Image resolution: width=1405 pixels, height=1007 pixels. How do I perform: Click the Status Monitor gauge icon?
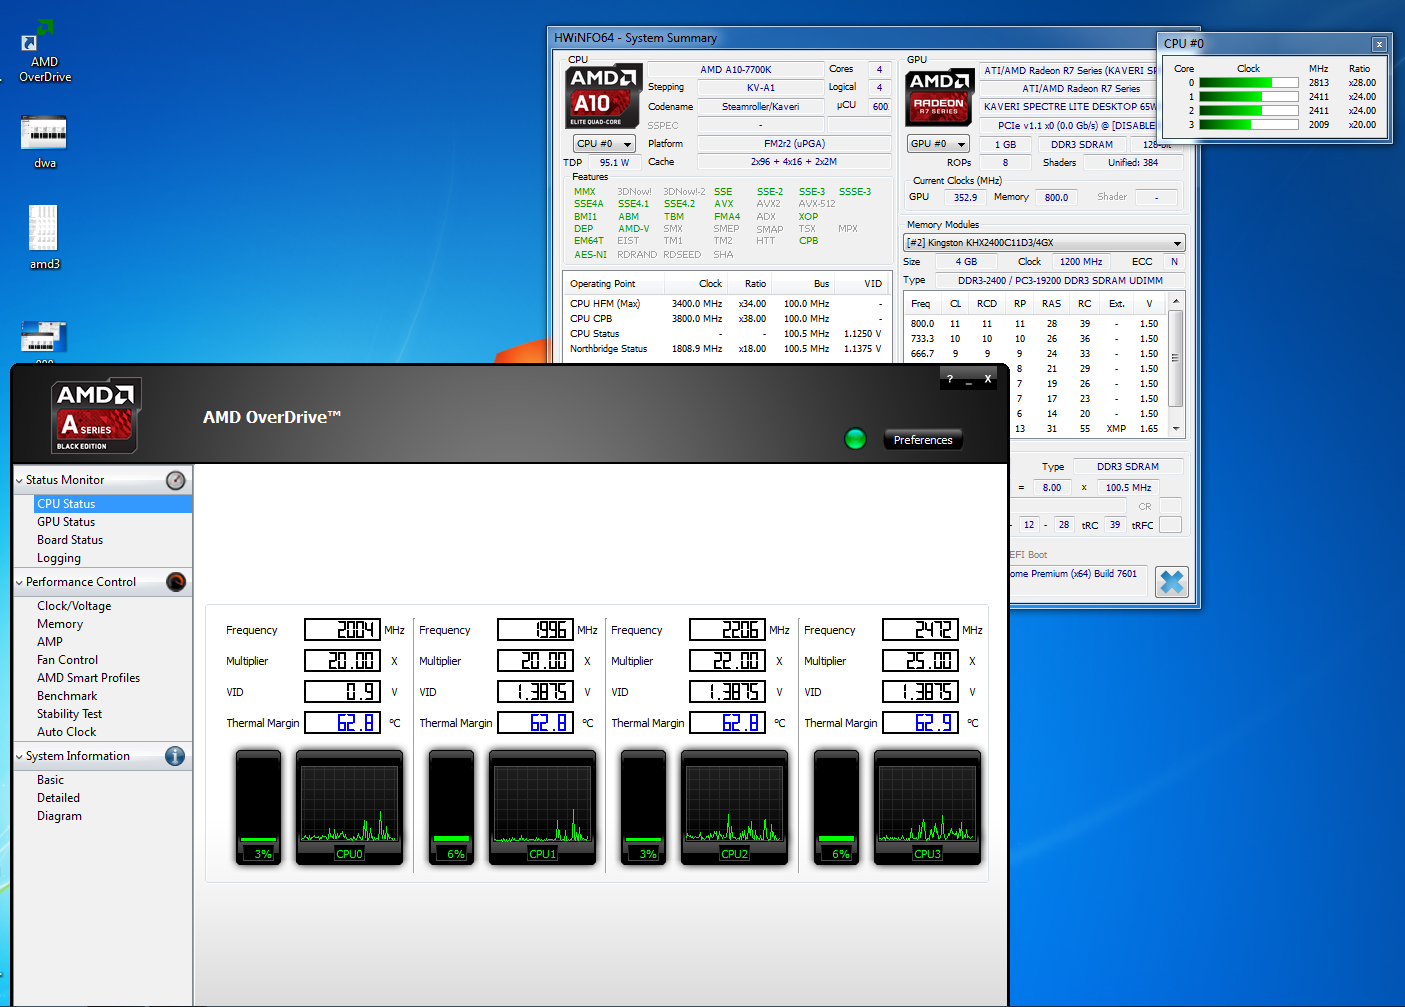176,480
